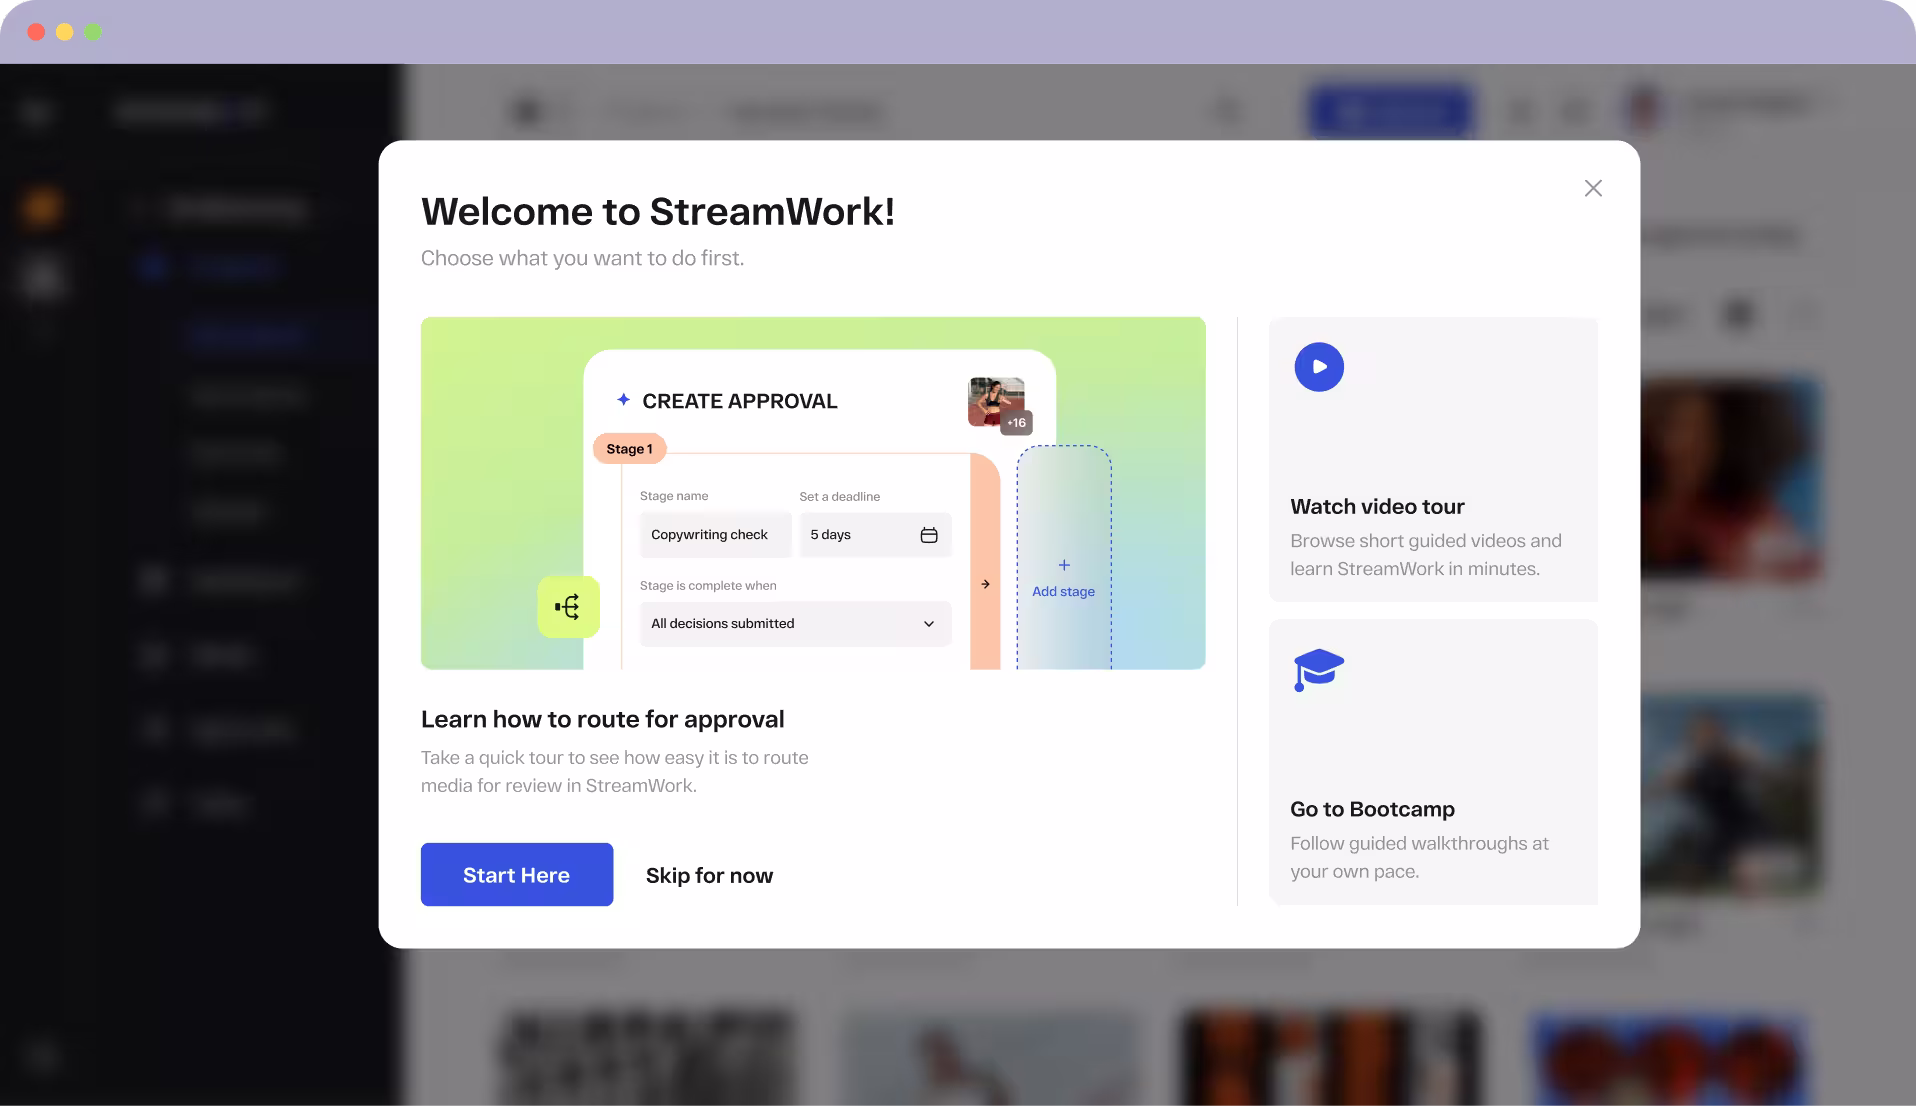Viewport: 1916px width, 1106px height.
Task: Click the Add stage plus button
Action: point(1064,565)
